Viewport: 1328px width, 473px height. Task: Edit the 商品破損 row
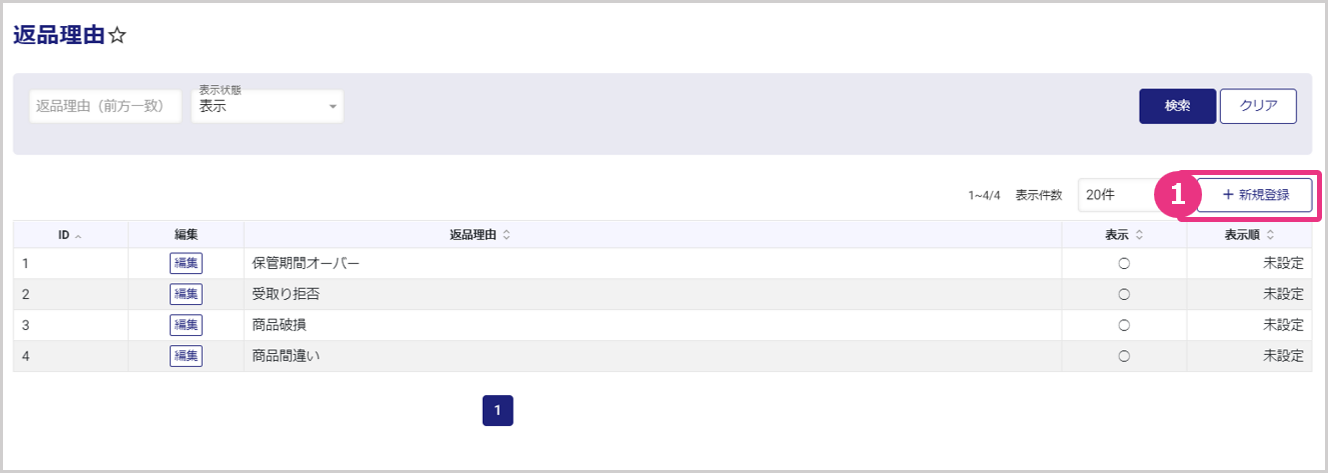[x=186, y=325]
